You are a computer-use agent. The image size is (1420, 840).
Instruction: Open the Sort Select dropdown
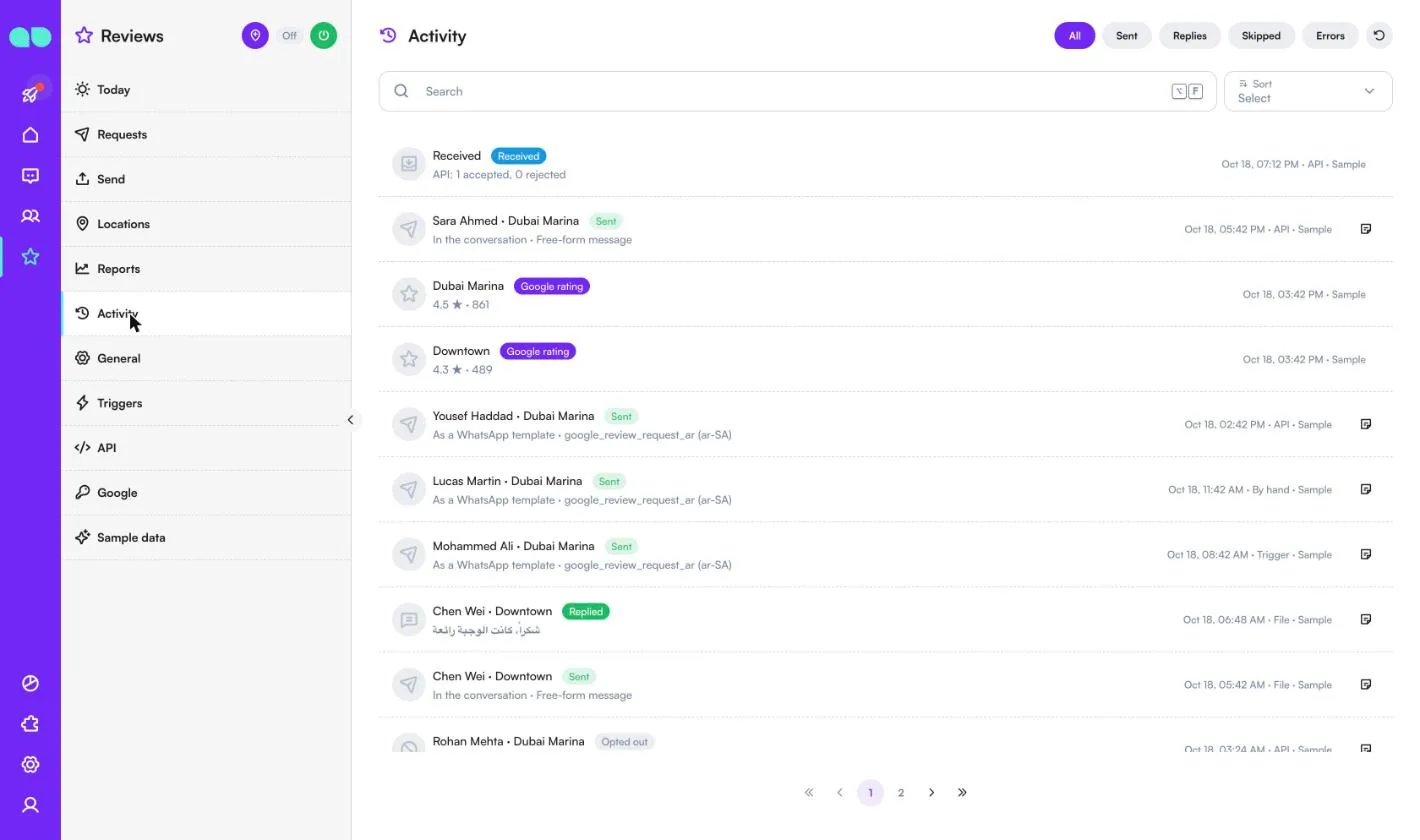(1308, 91)
